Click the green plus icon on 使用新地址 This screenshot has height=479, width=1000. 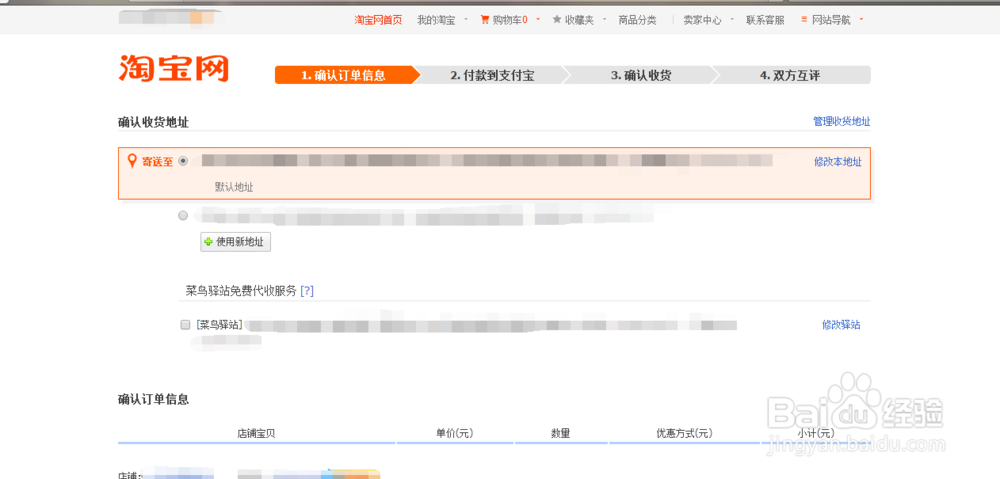tap(209, 242)
